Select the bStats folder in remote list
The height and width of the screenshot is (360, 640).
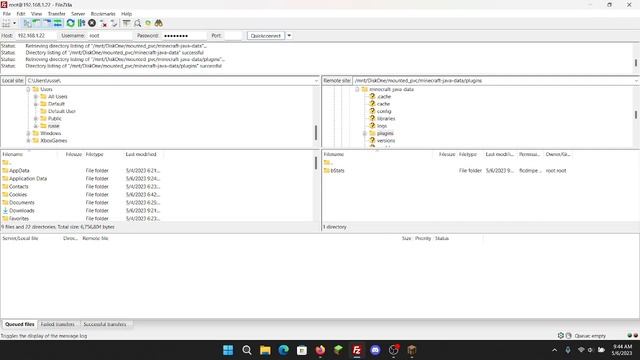pyautogui.click(x=337, y=171)
